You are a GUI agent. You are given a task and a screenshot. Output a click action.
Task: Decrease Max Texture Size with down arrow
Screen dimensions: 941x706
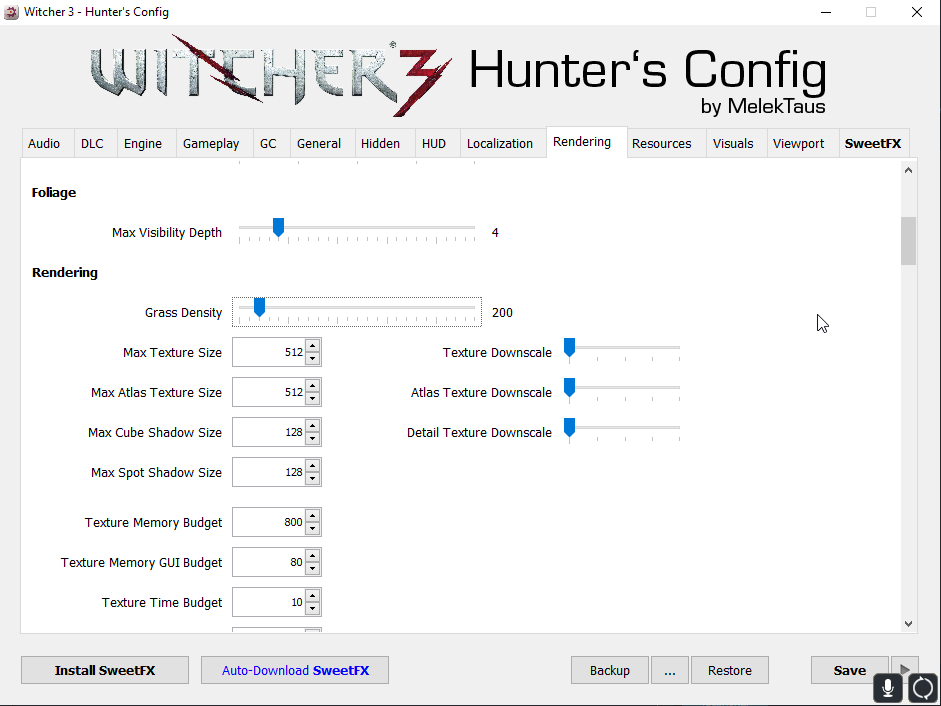(312, 359)
